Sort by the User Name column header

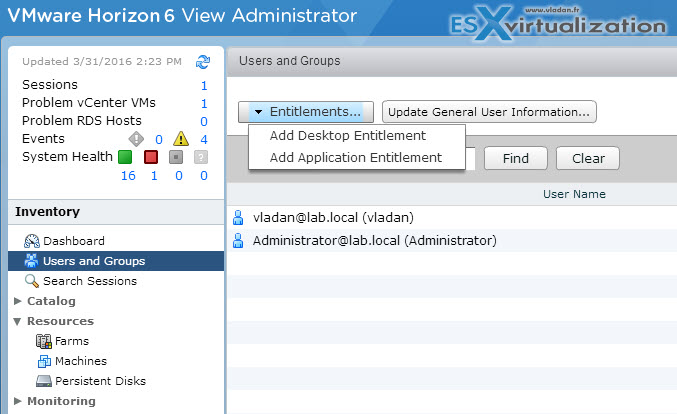(574, 194)
